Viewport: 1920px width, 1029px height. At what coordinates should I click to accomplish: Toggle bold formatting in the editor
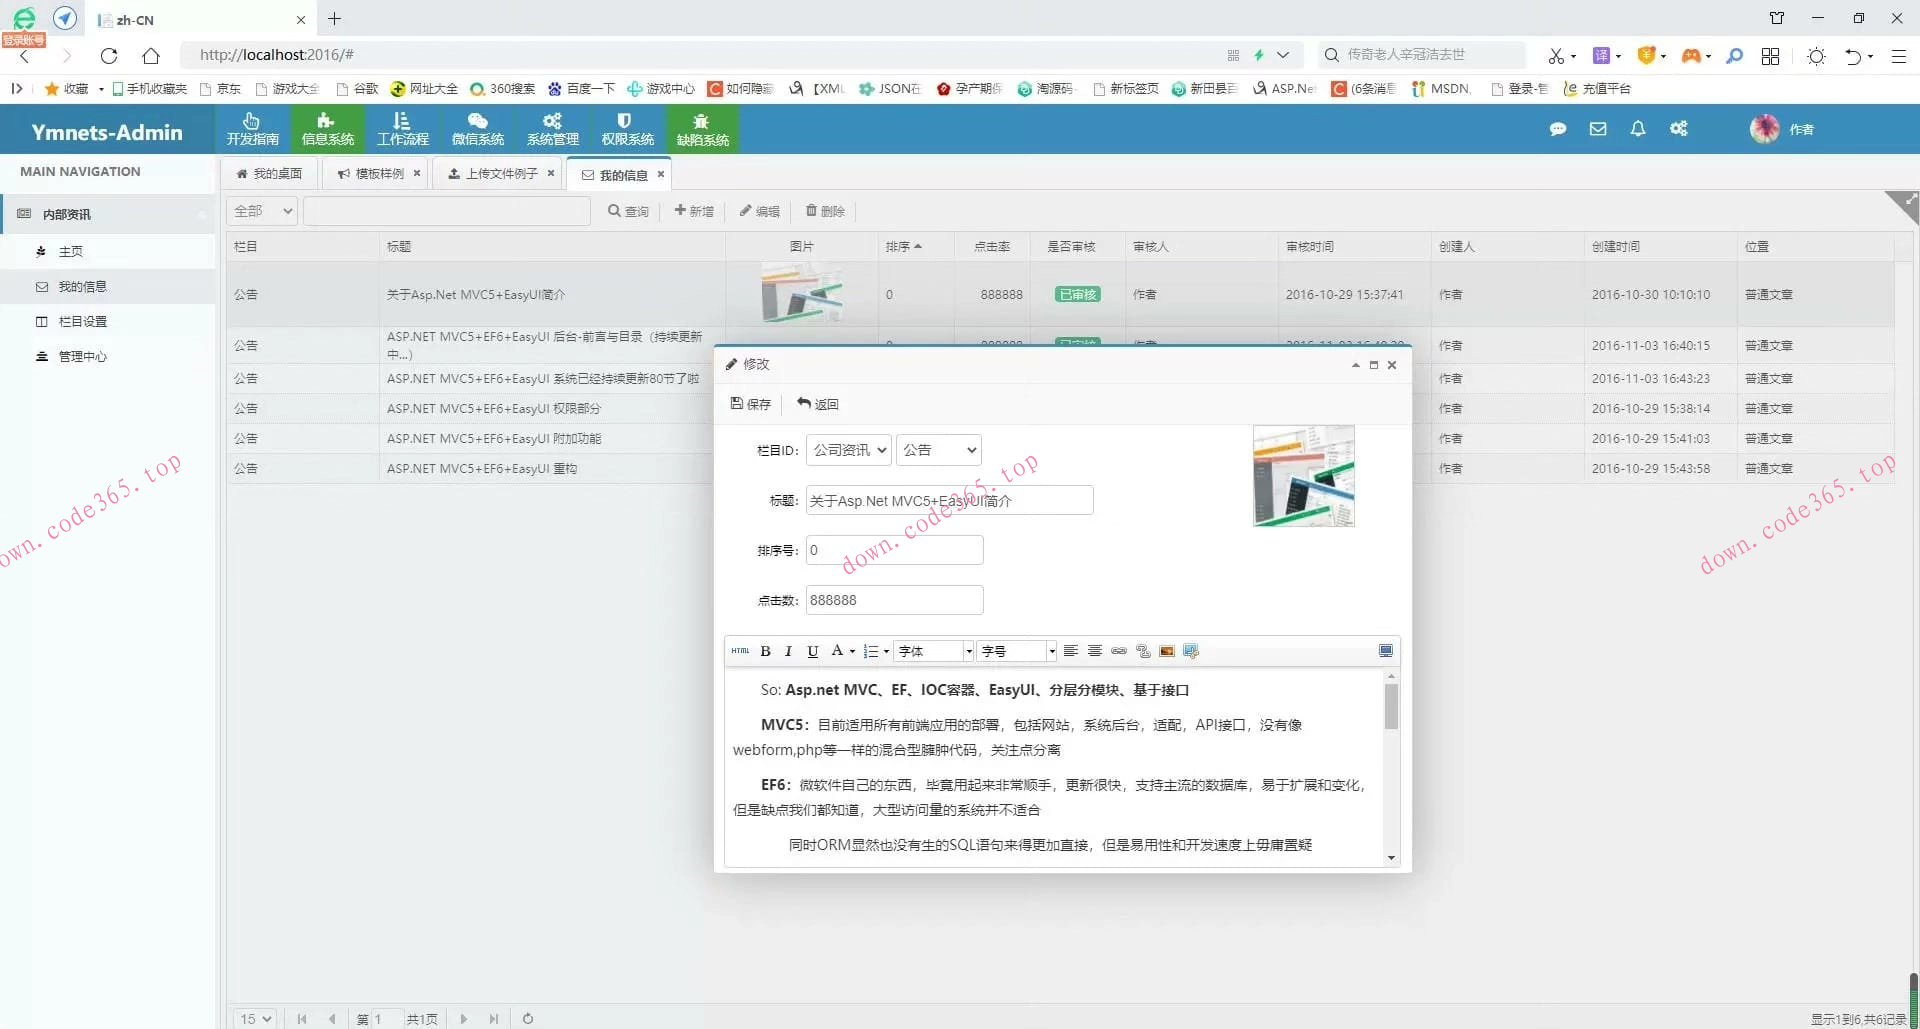point(765,651)
